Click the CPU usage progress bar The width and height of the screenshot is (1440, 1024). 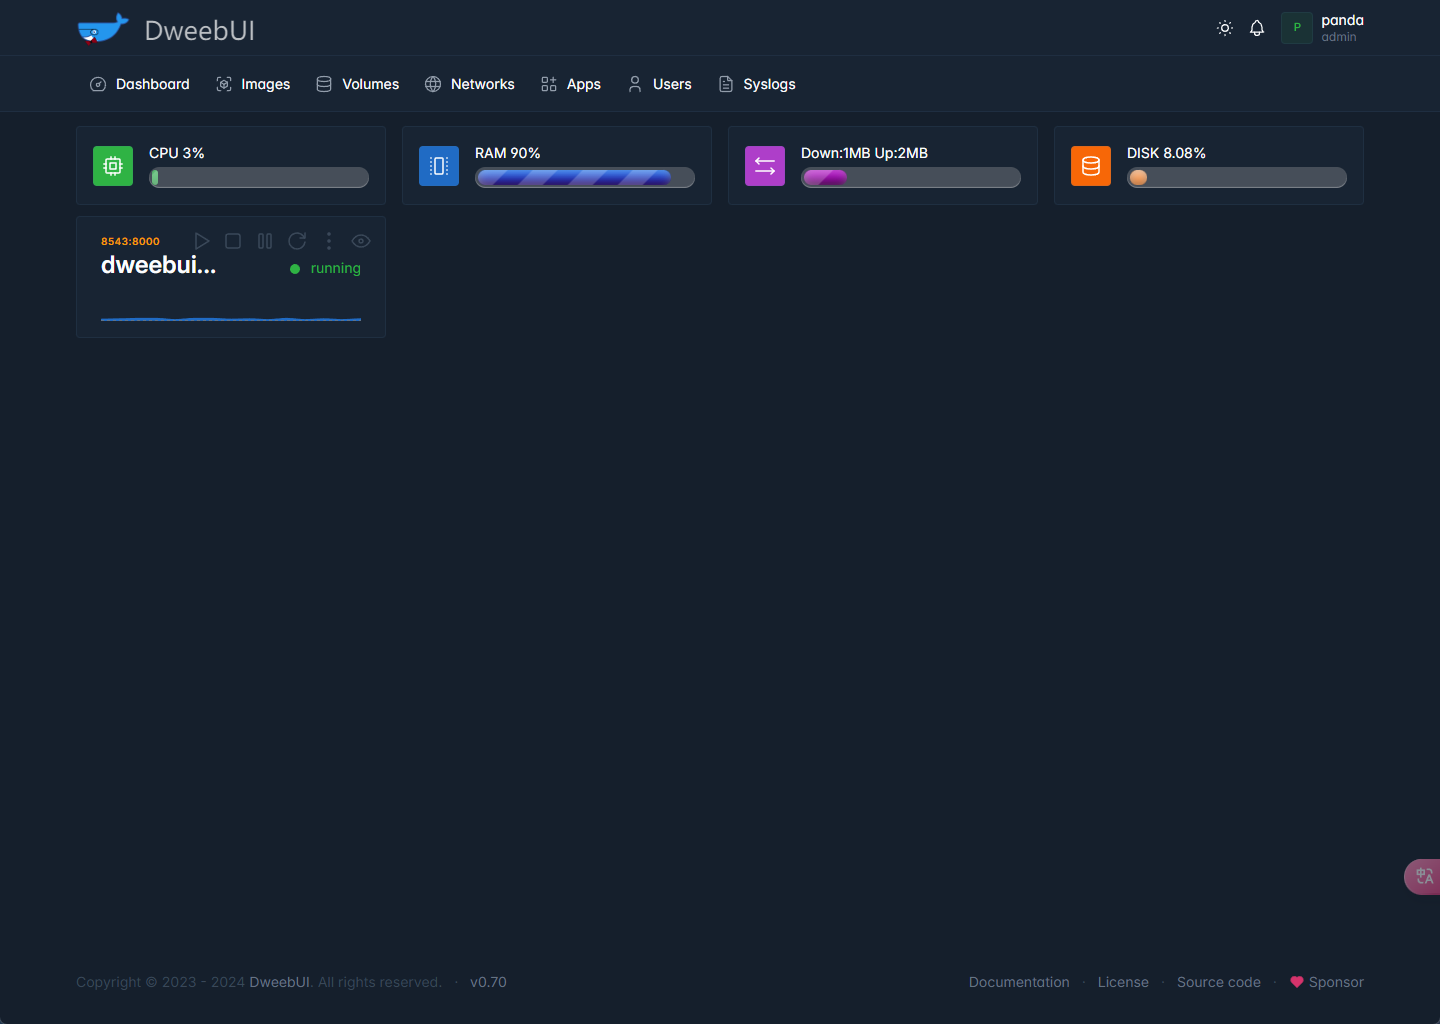[x=259, y=178]
